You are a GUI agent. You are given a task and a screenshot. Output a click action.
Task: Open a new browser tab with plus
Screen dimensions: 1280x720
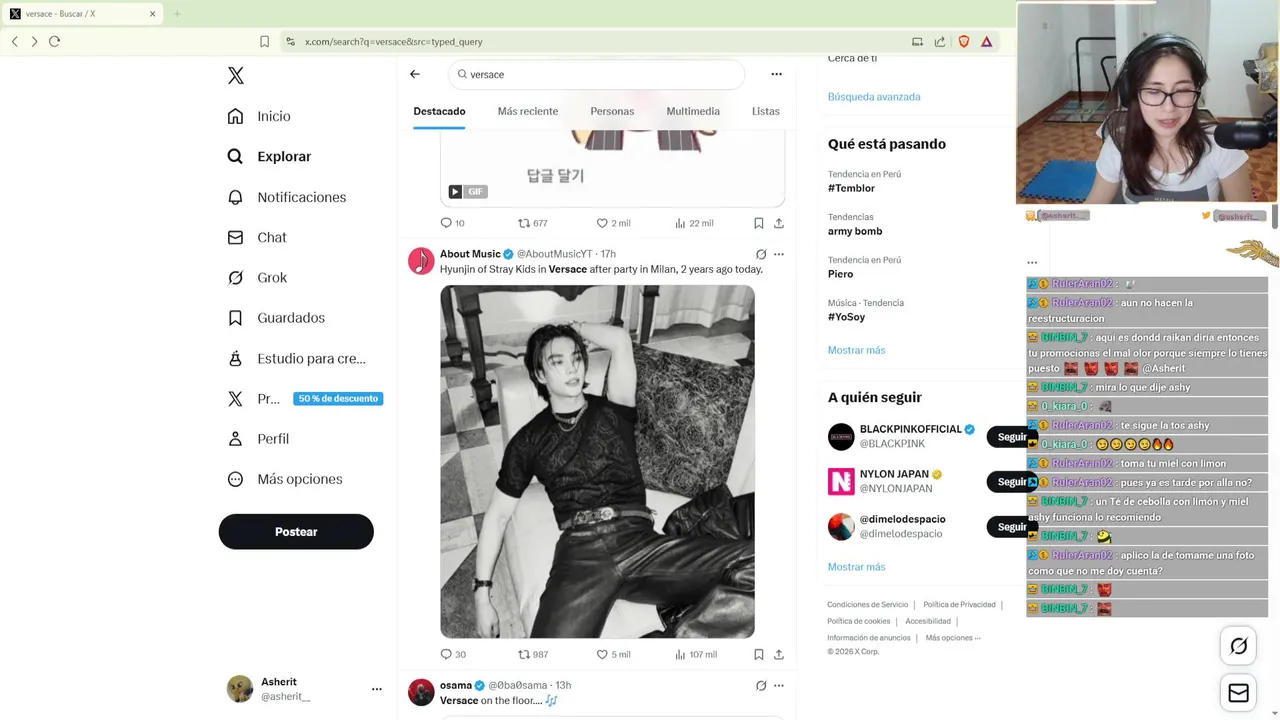click(177, 14)
